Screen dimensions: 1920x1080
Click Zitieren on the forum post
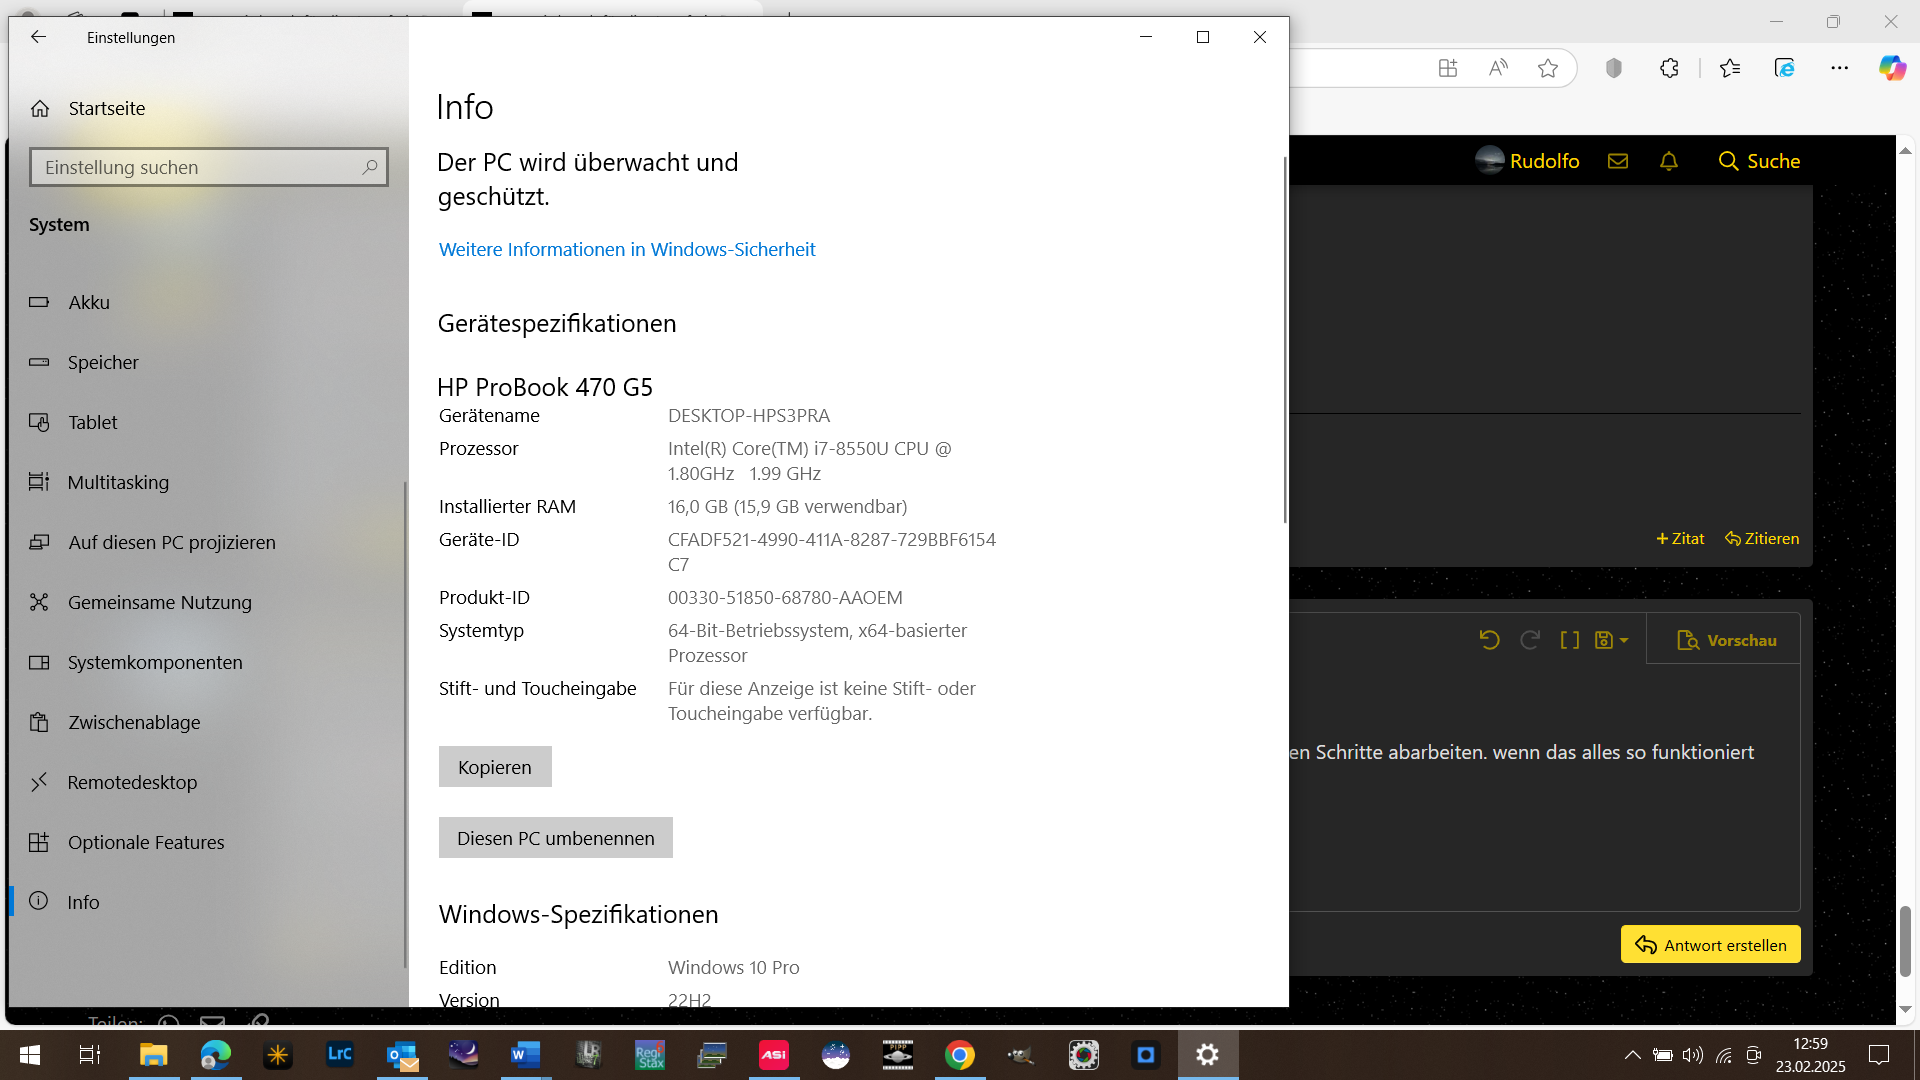click(x=1762, y=538)
